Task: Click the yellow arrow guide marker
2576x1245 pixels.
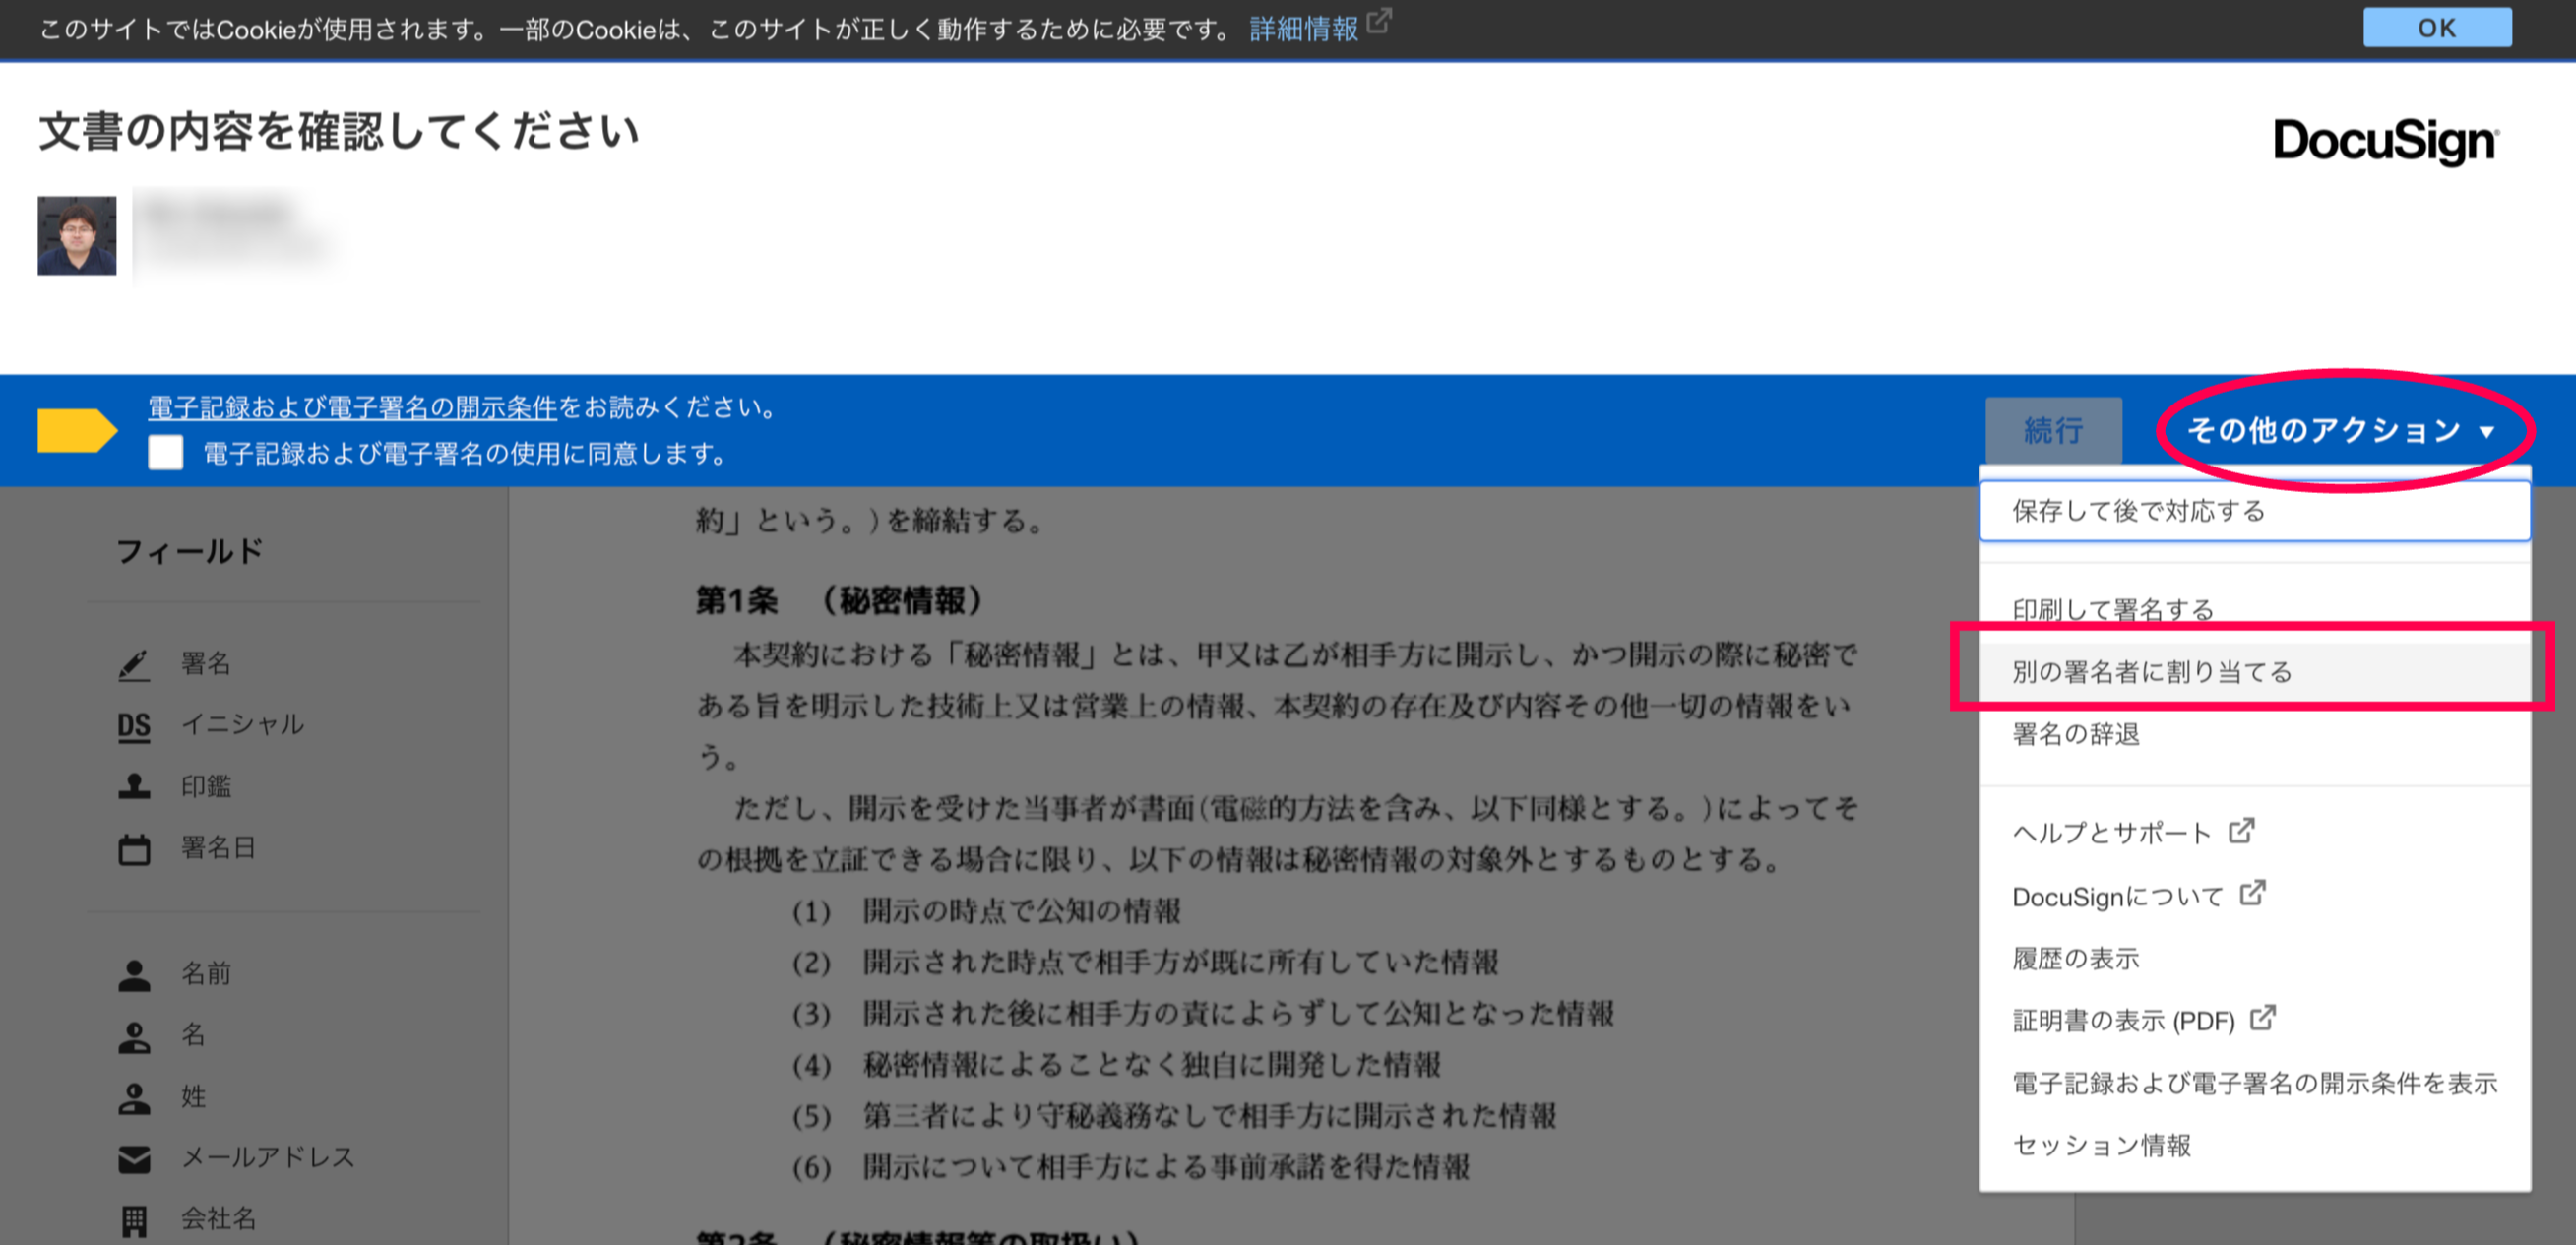Action: tap(77, 431)
